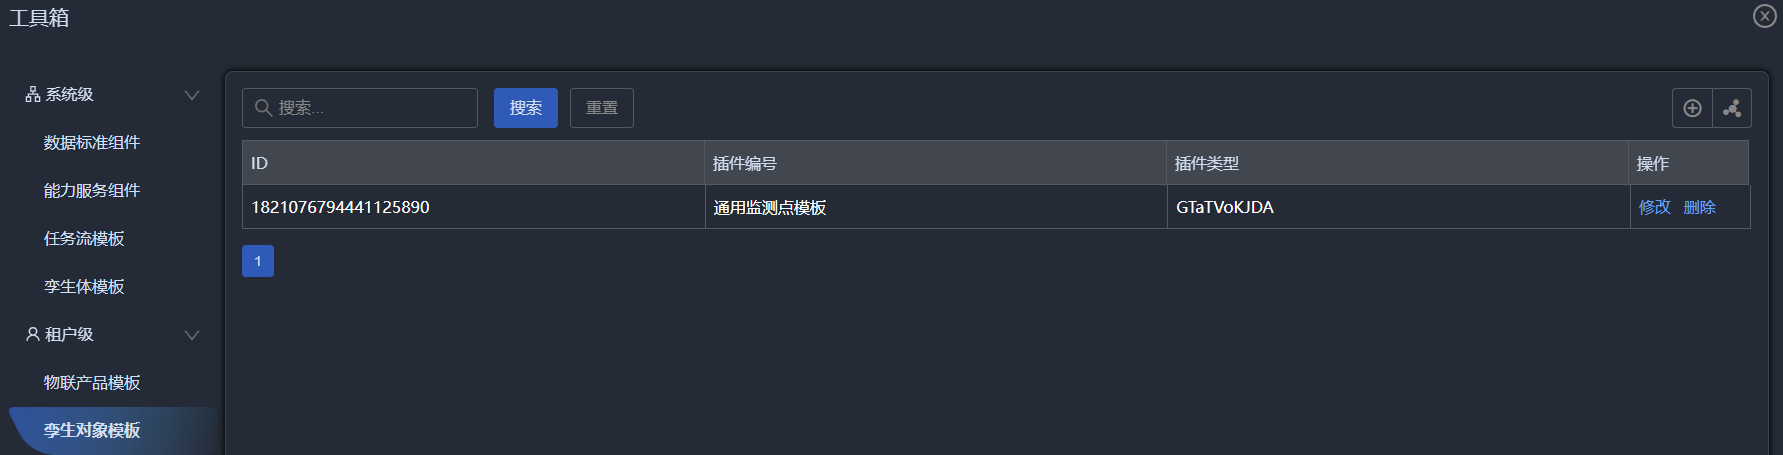Click the 重置 button
Image resolution: width=1783 pixels, height=455 pixels.
click(x=602, y=108)
